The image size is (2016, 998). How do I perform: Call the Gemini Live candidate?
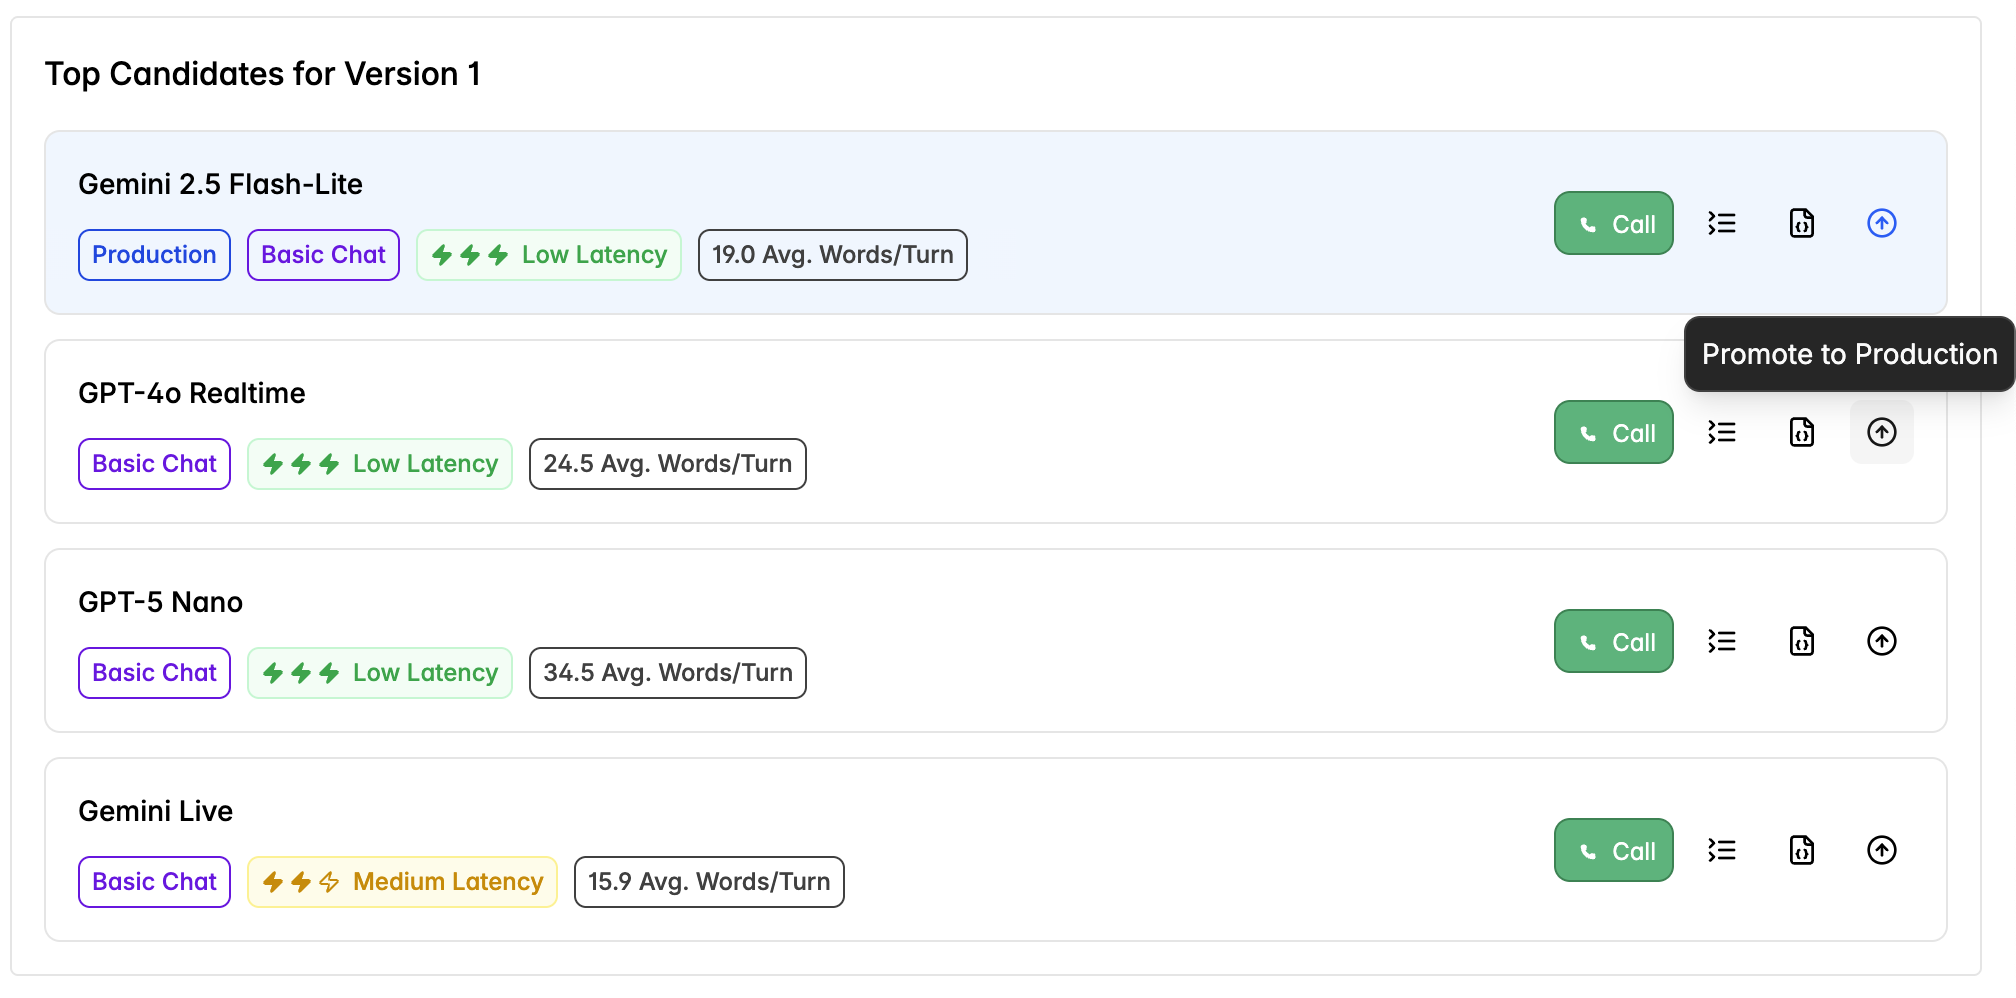(1613, 850)
